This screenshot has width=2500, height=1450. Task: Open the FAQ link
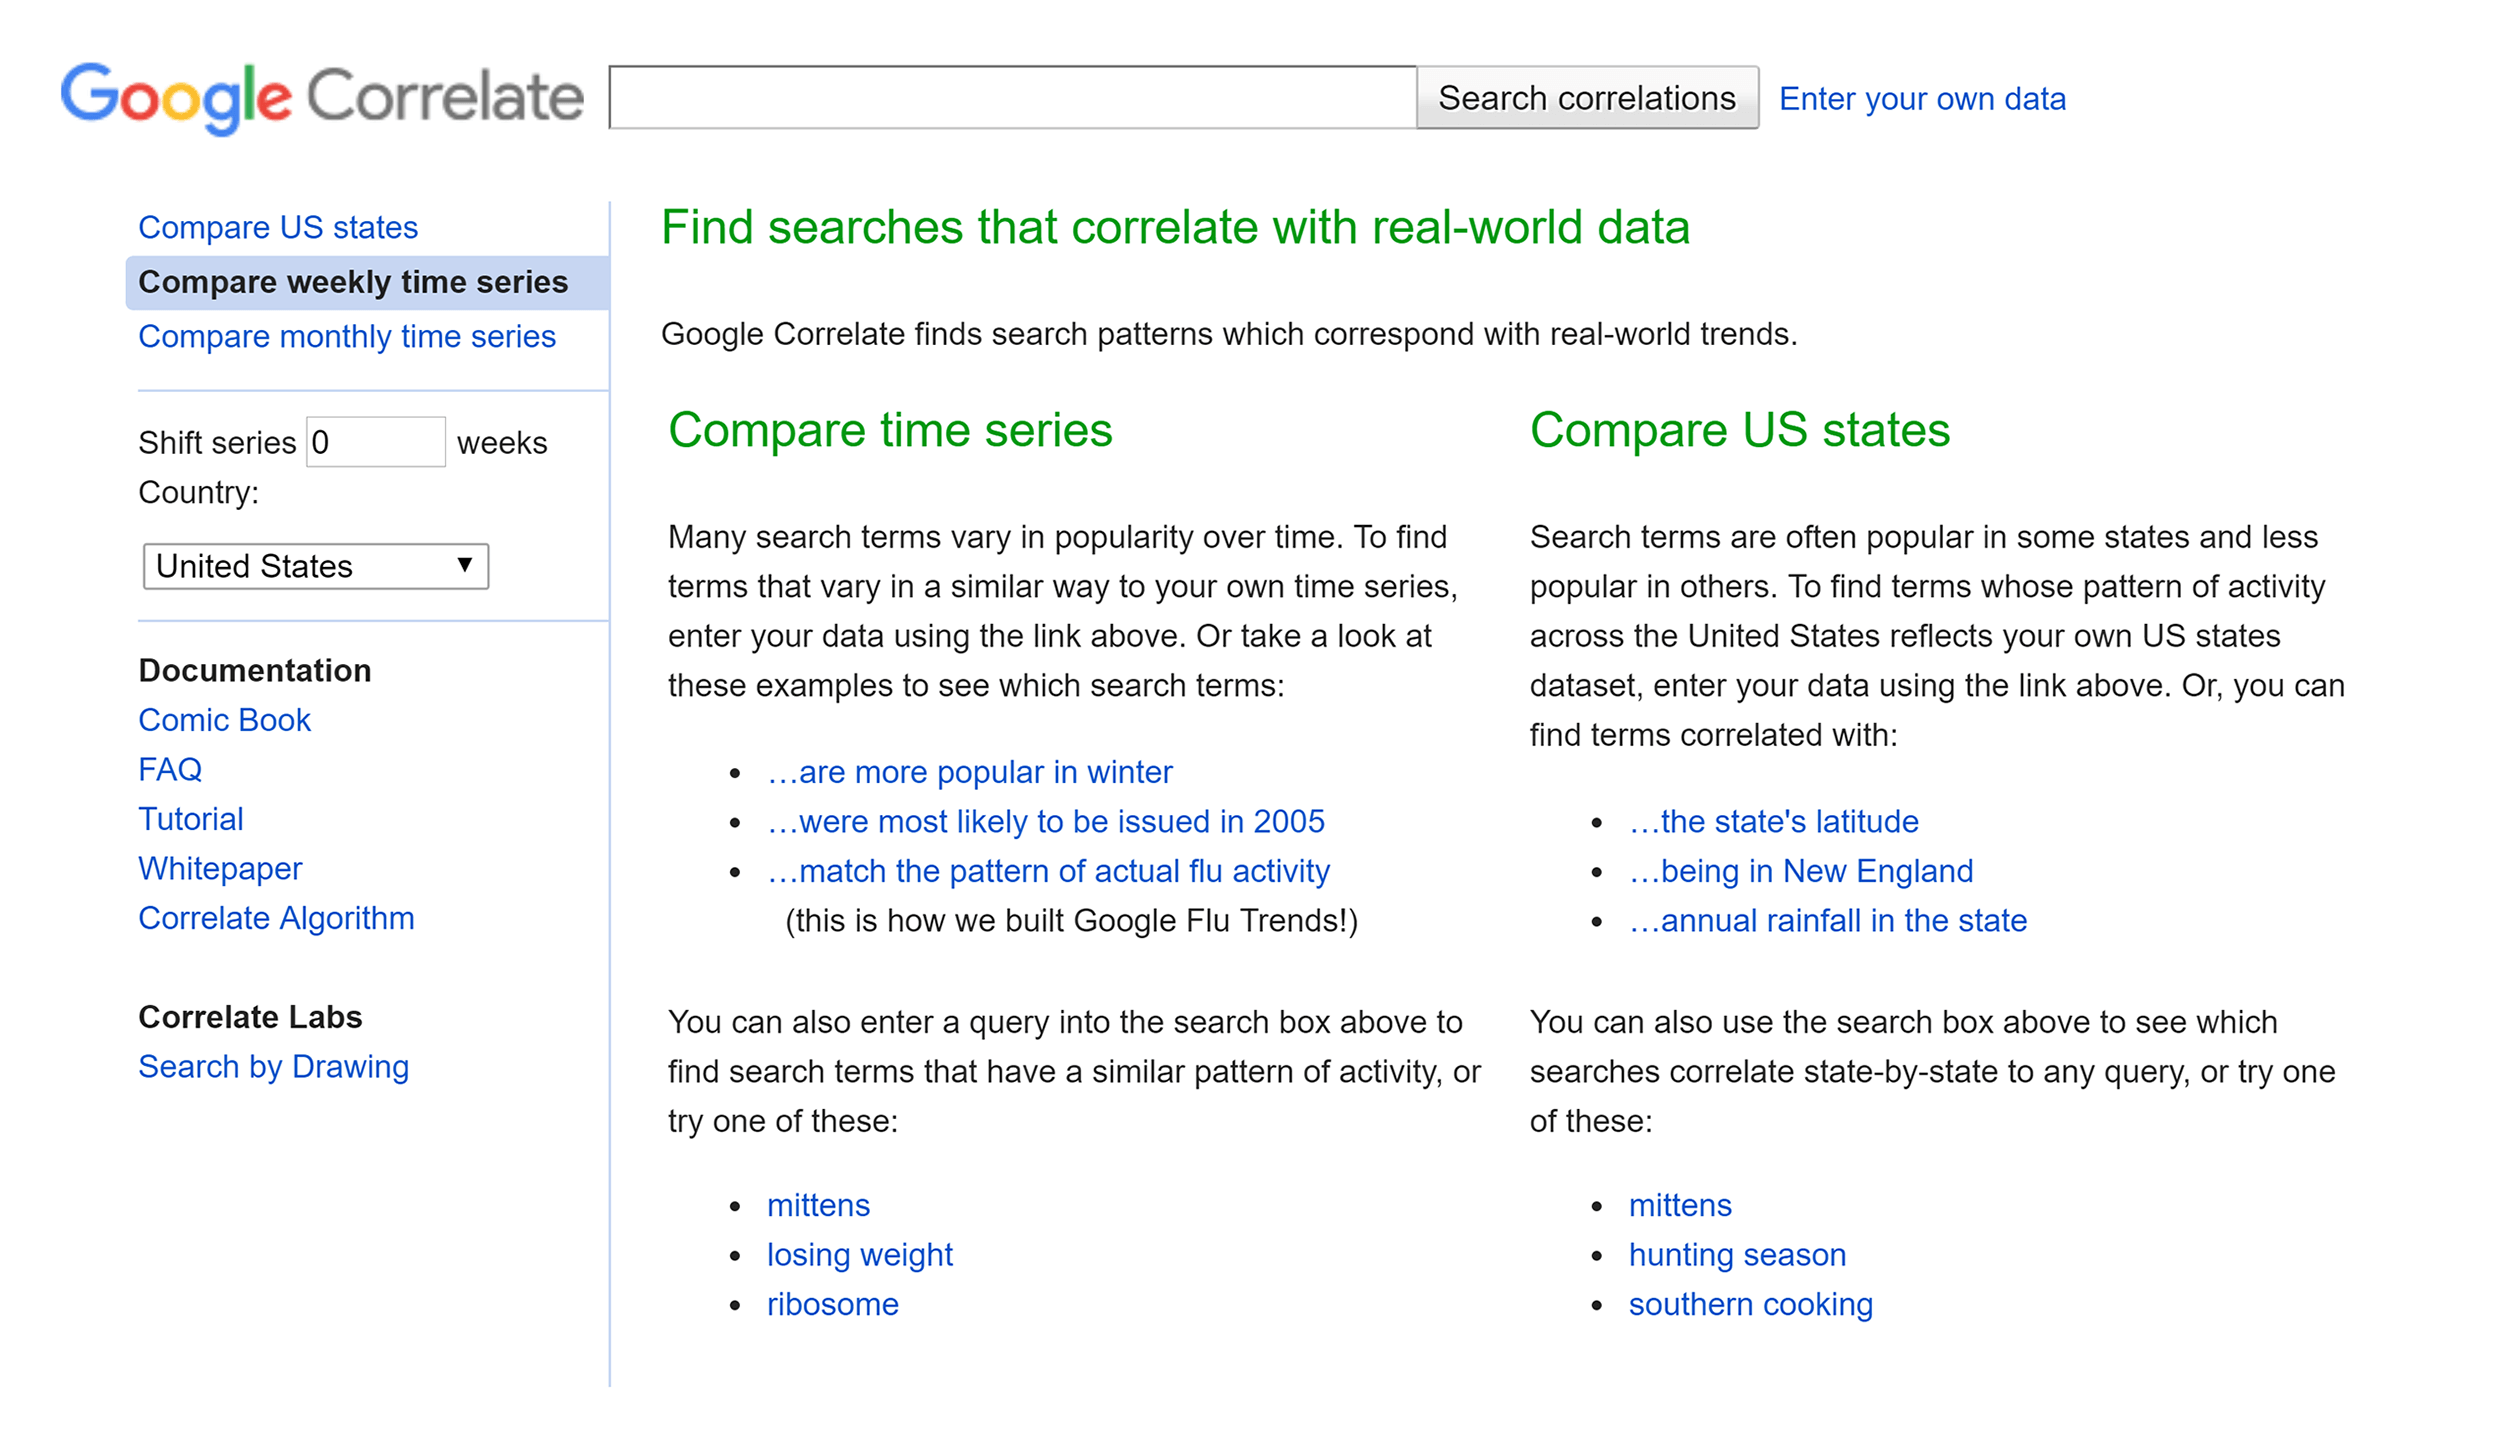(170, 769)
